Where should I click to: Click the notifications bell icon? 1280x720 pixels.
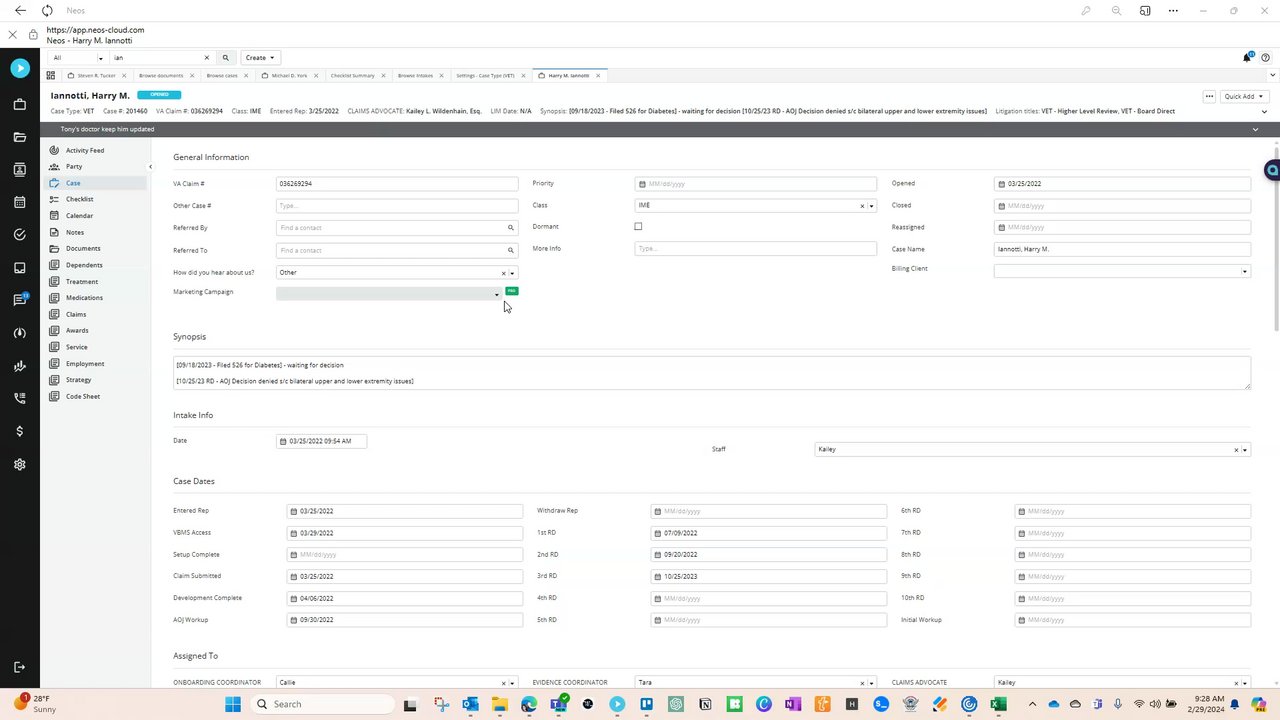[1247, 58]
